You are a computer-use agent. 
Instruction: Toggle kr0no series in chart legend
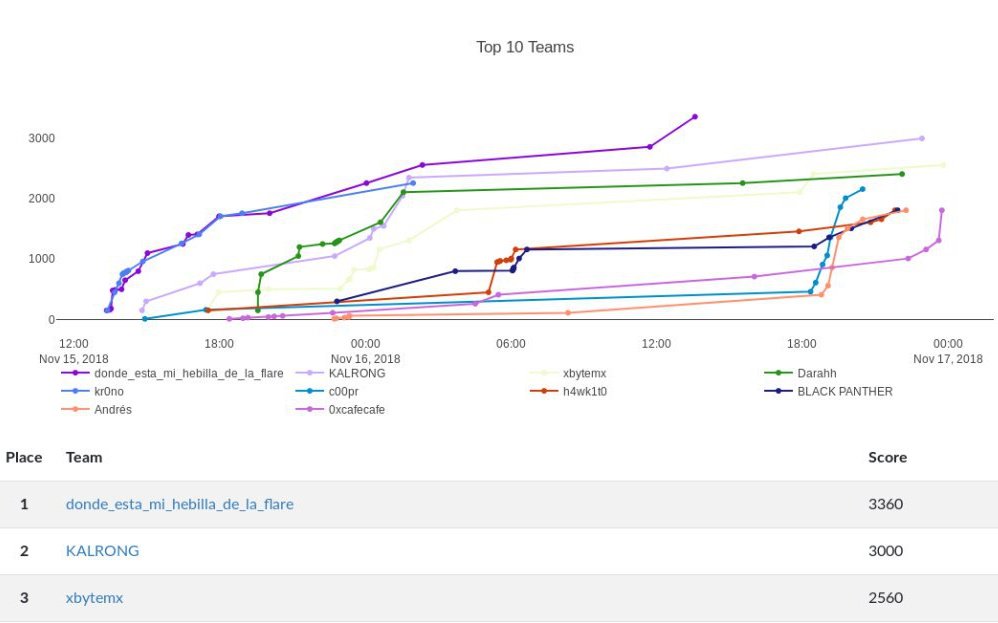(92, 391)
